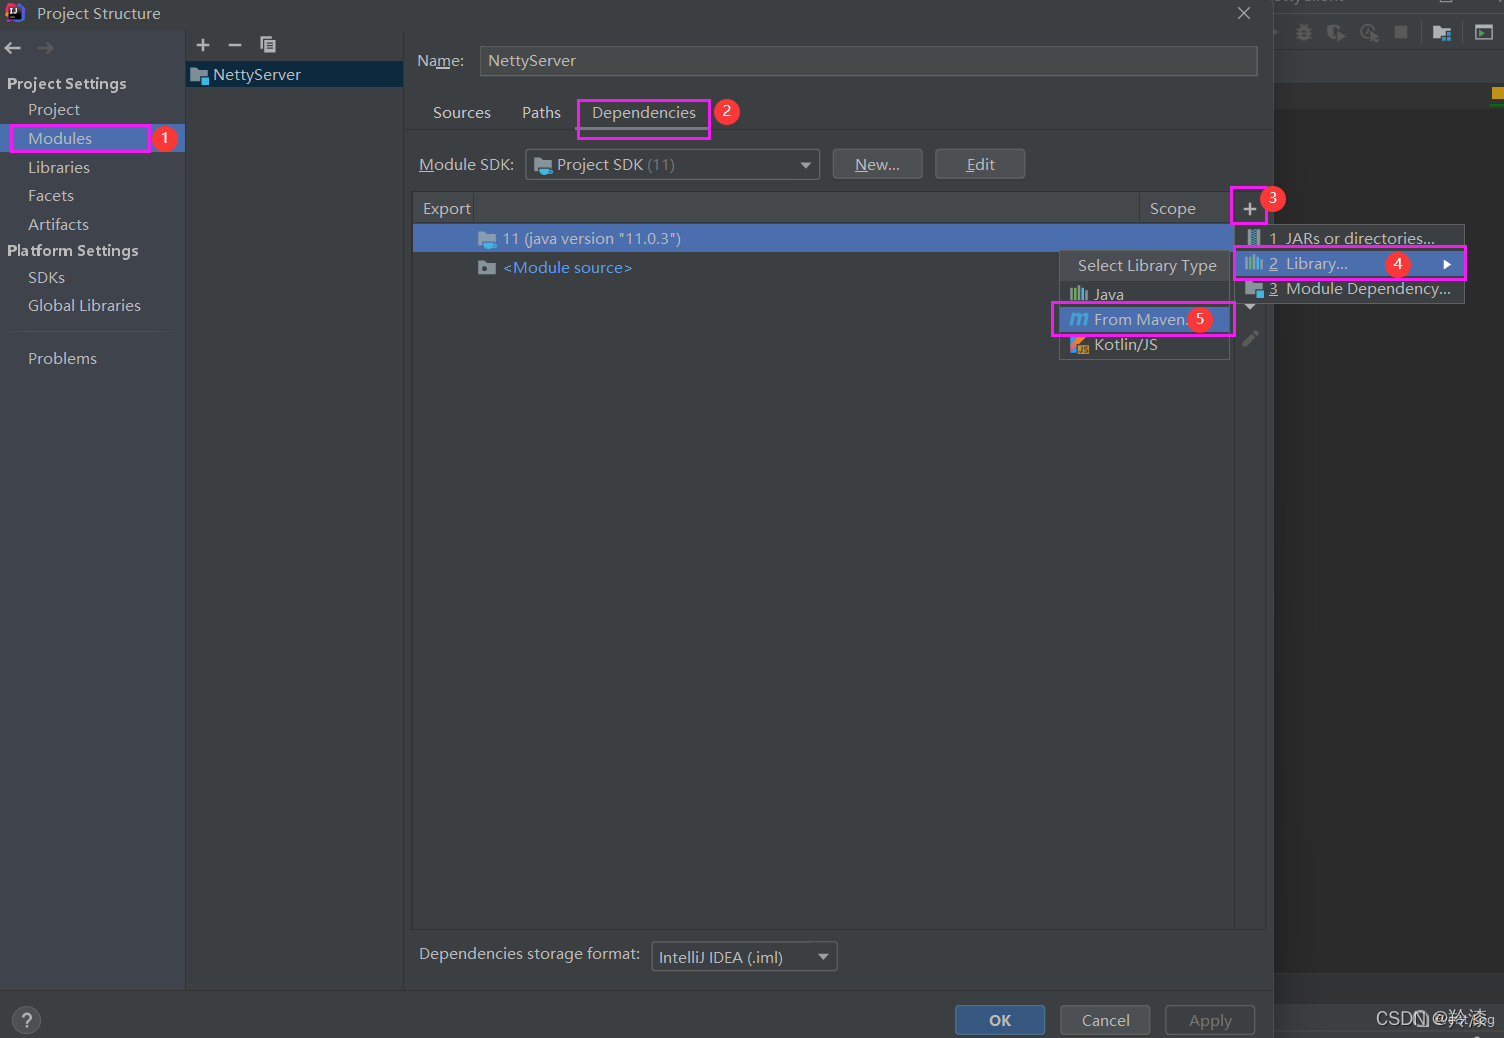
Task: Choose JARs or directories option
Action: (x=1350, y=238)
